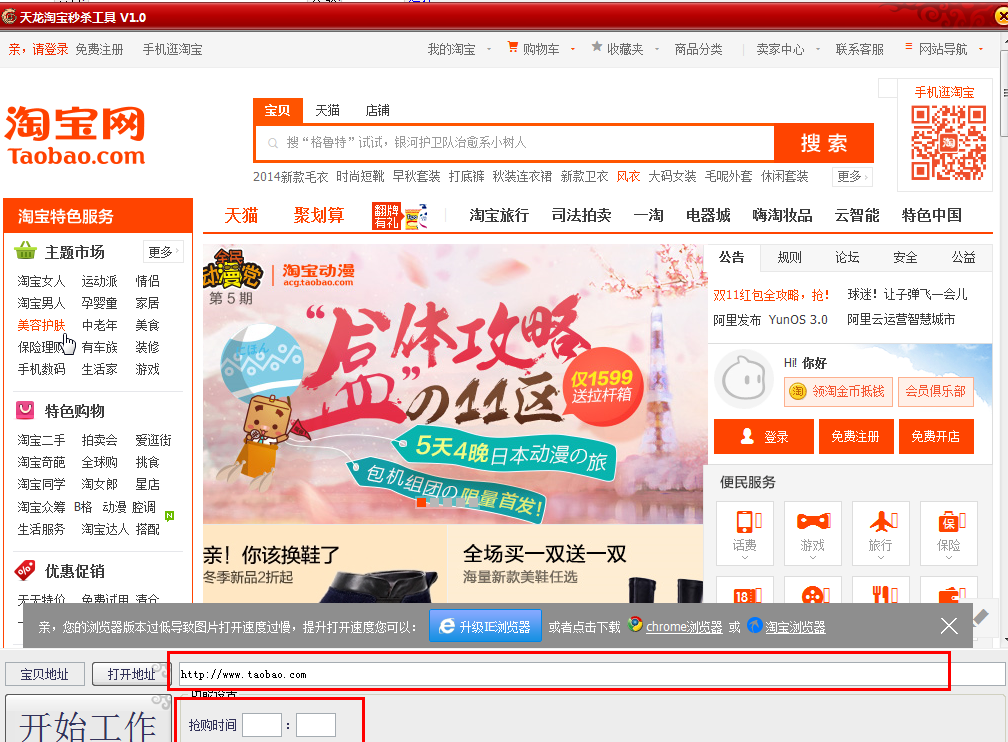Image resolution: width=1008 pixels, height=742 pixels.
Task: Click the 全民动漫党 badge on banner
Action: coord(231,269)
